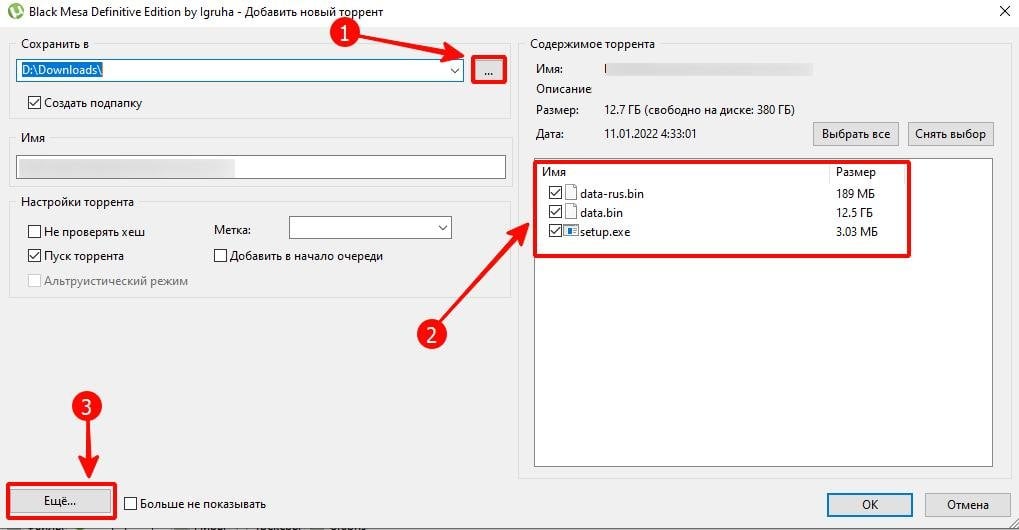Open the browse folder '...' button
This screenshot has height=530, width=1019.
[x=488, y=70]
